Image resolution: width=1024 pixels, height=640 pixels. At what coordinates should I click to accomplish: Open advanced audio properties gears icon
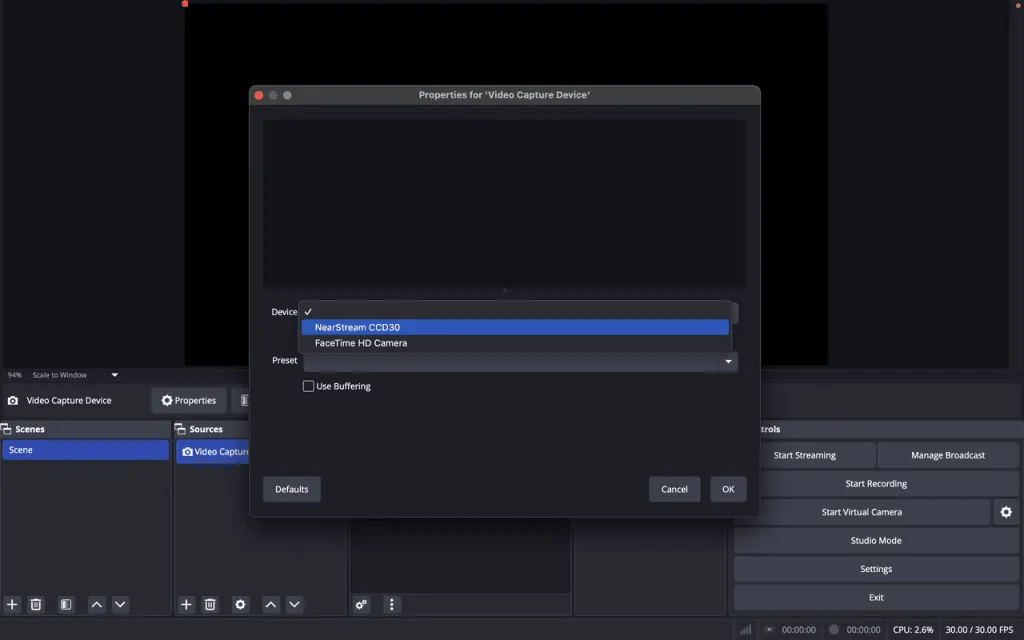(361, 604)
